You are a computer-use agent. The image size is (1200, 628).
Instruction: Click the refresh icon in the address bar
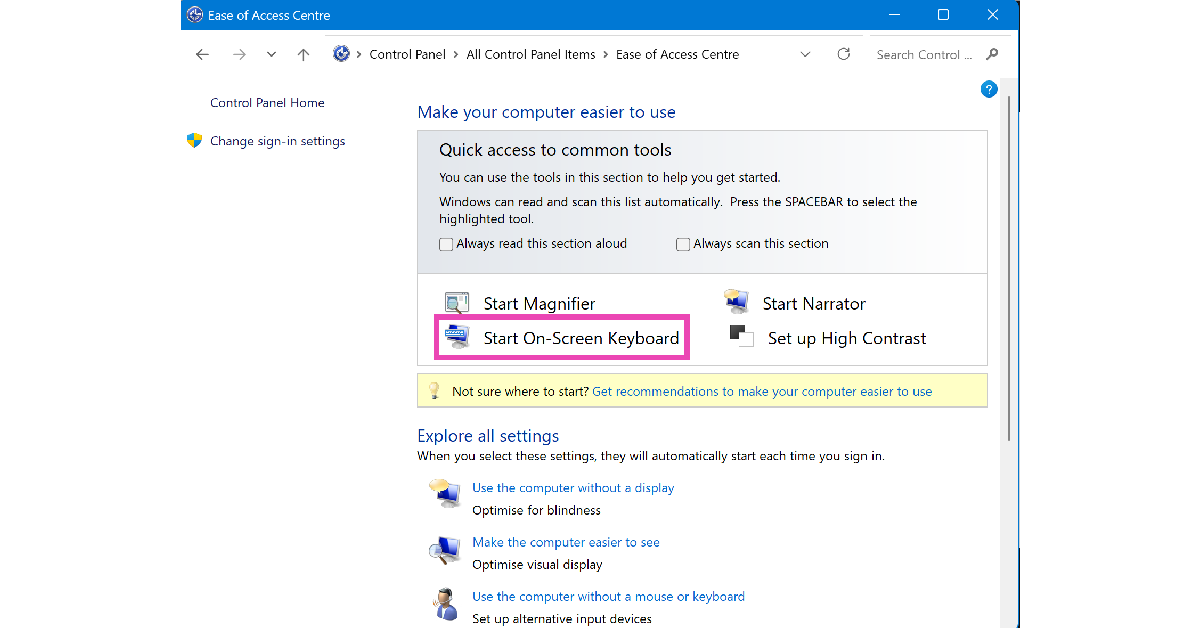click(x=843, y=54)
